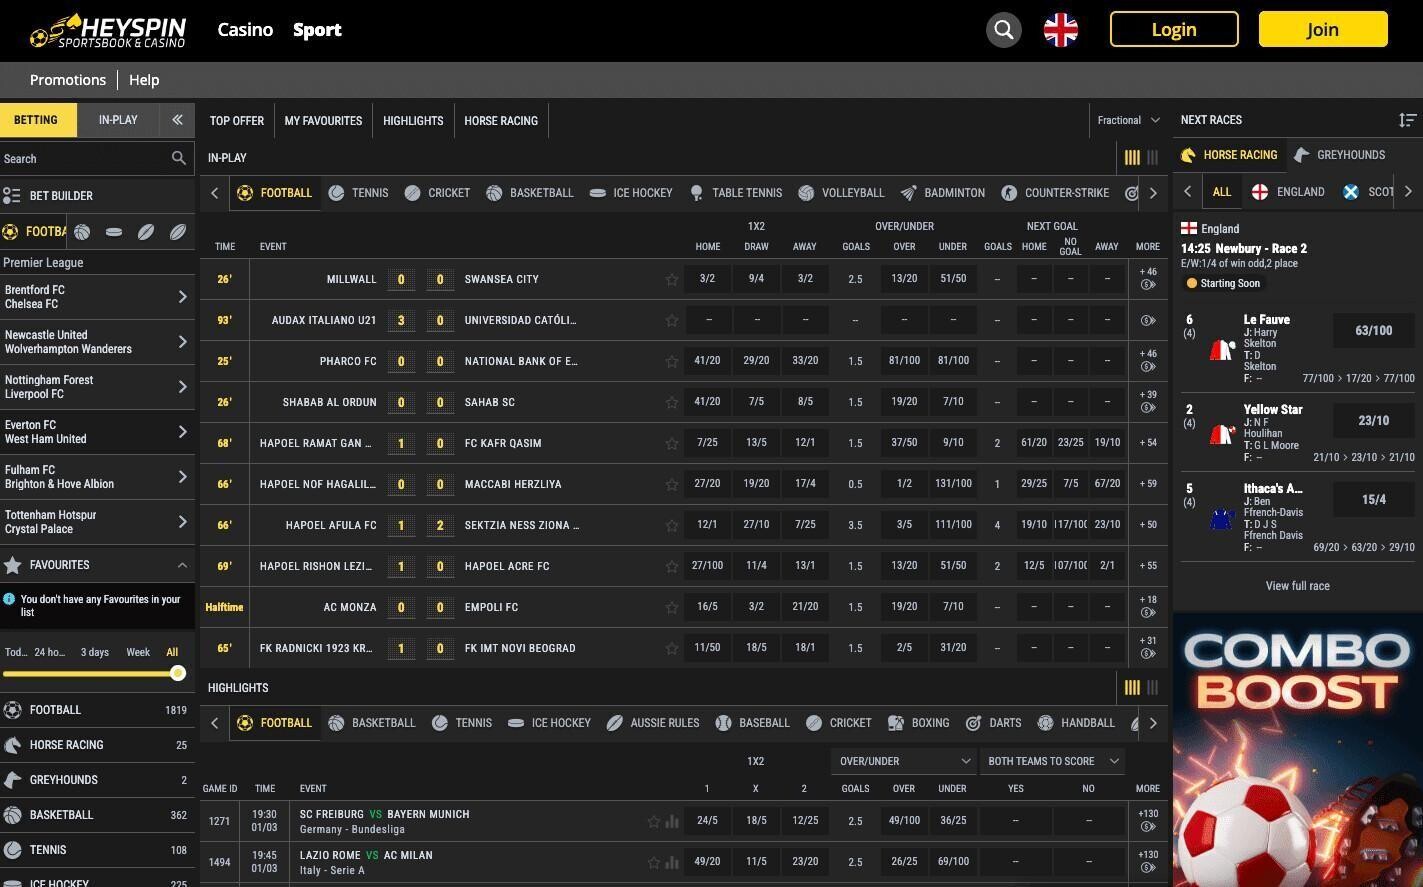This screenshot has width=1423, height=887.
Task: Open Fractional odds format dropdown
Action: click(1128, 120)
